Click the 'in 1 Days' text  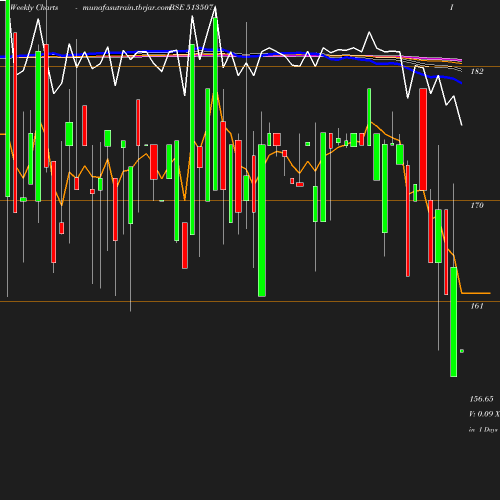(483, 430)
